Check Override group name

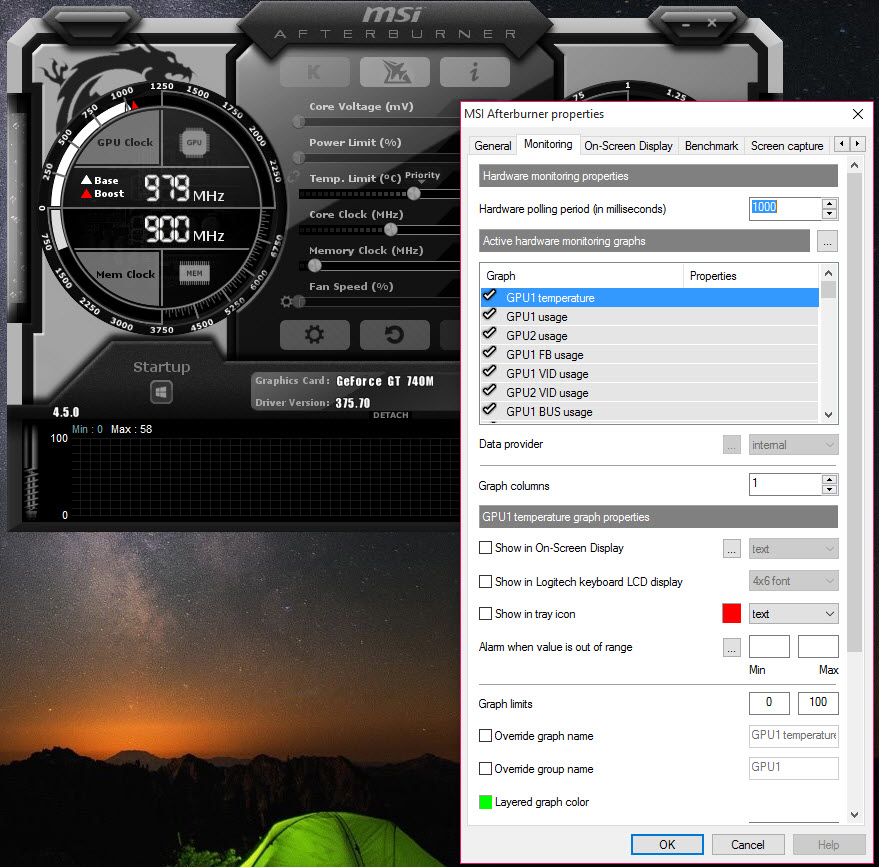[485, 768]
